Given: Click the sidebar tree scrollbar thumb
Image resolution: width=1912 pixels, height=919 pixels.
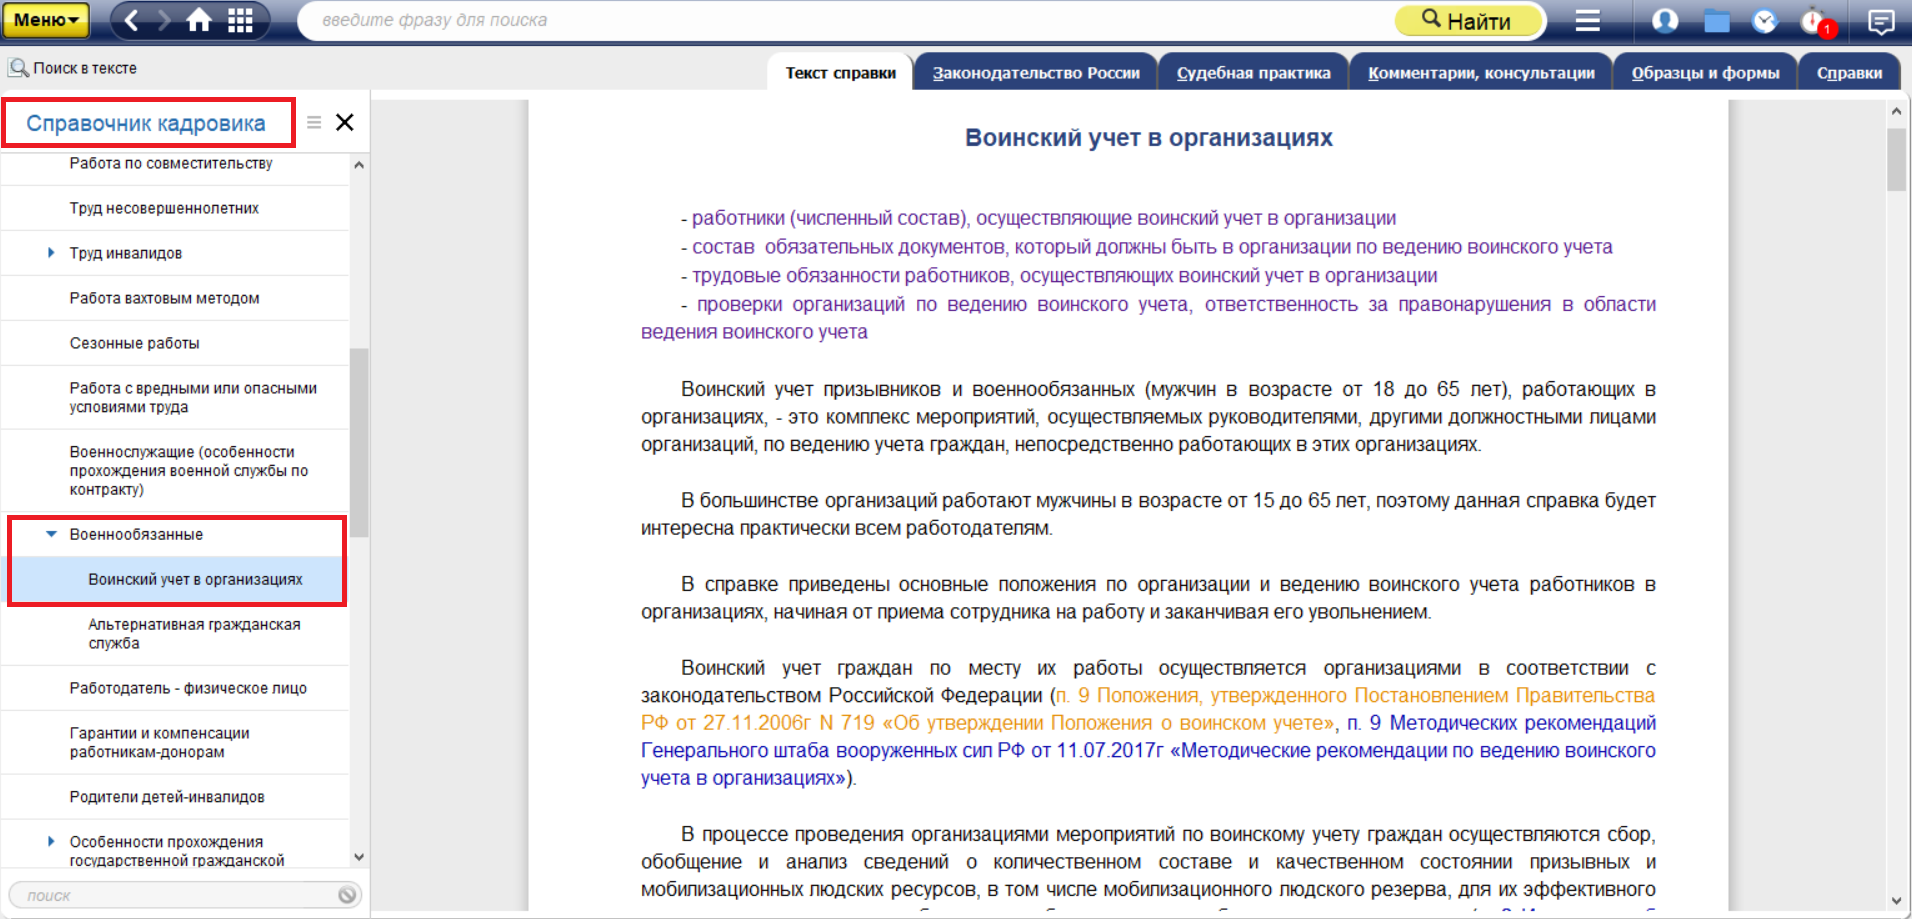Looking at the screenshot, I should (359, 442).
